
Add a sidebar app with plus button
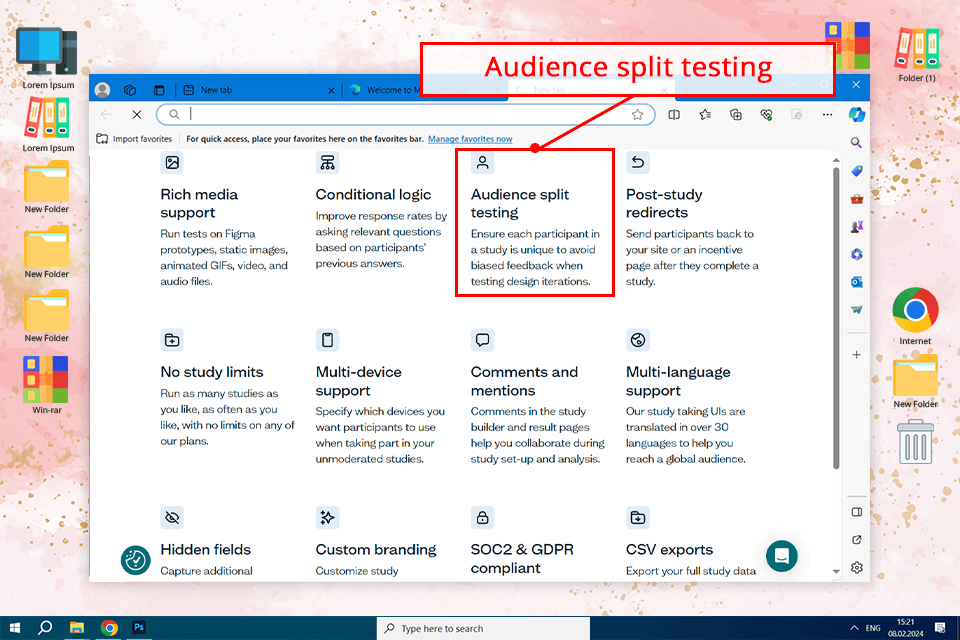856,355
